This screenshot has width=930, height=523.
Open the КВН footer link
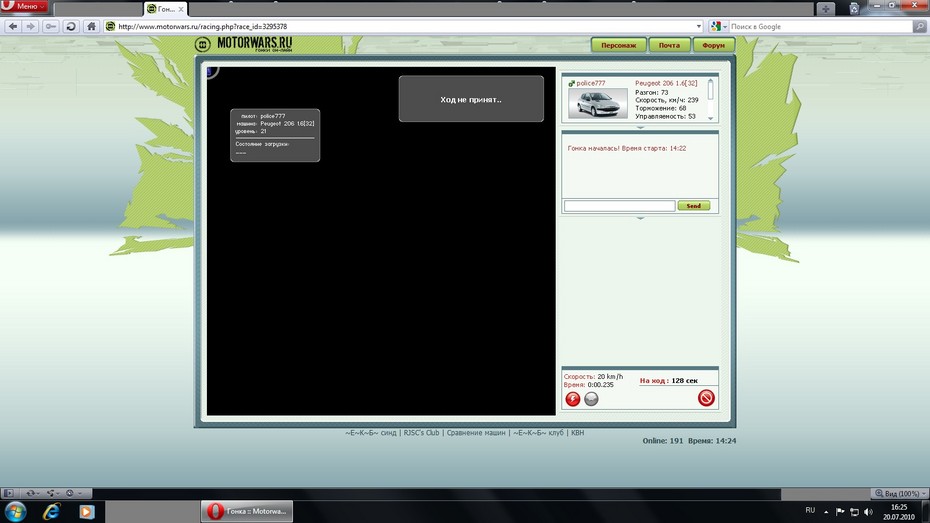pyautogui.click(x=578, y=433)
